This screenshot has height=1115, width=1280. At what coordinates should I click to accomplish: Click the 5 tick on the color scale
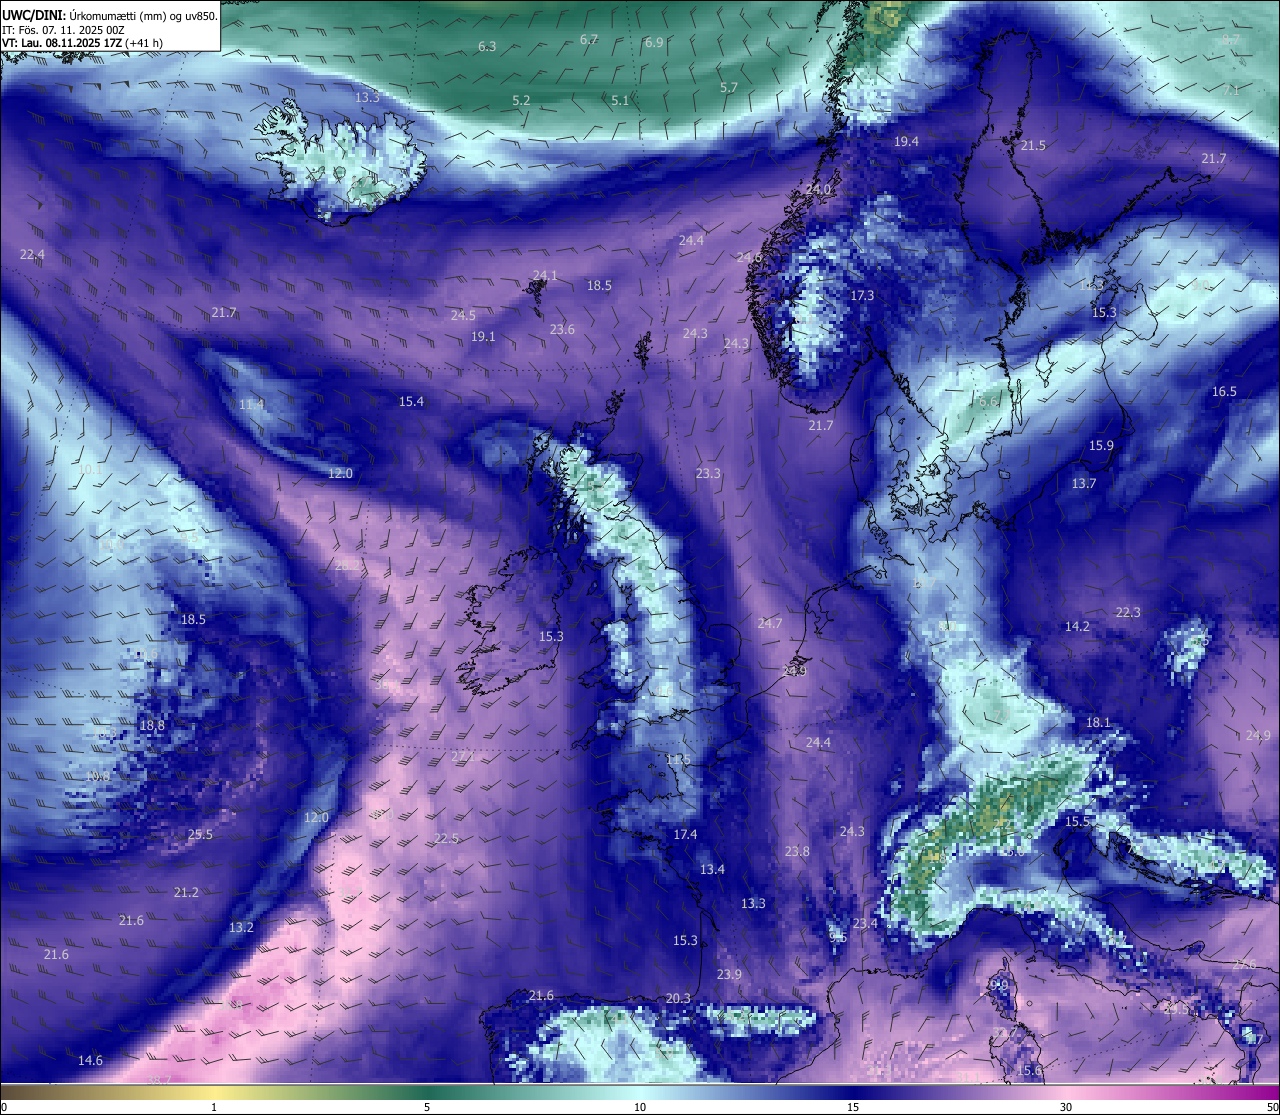(x=427, y=1107)
